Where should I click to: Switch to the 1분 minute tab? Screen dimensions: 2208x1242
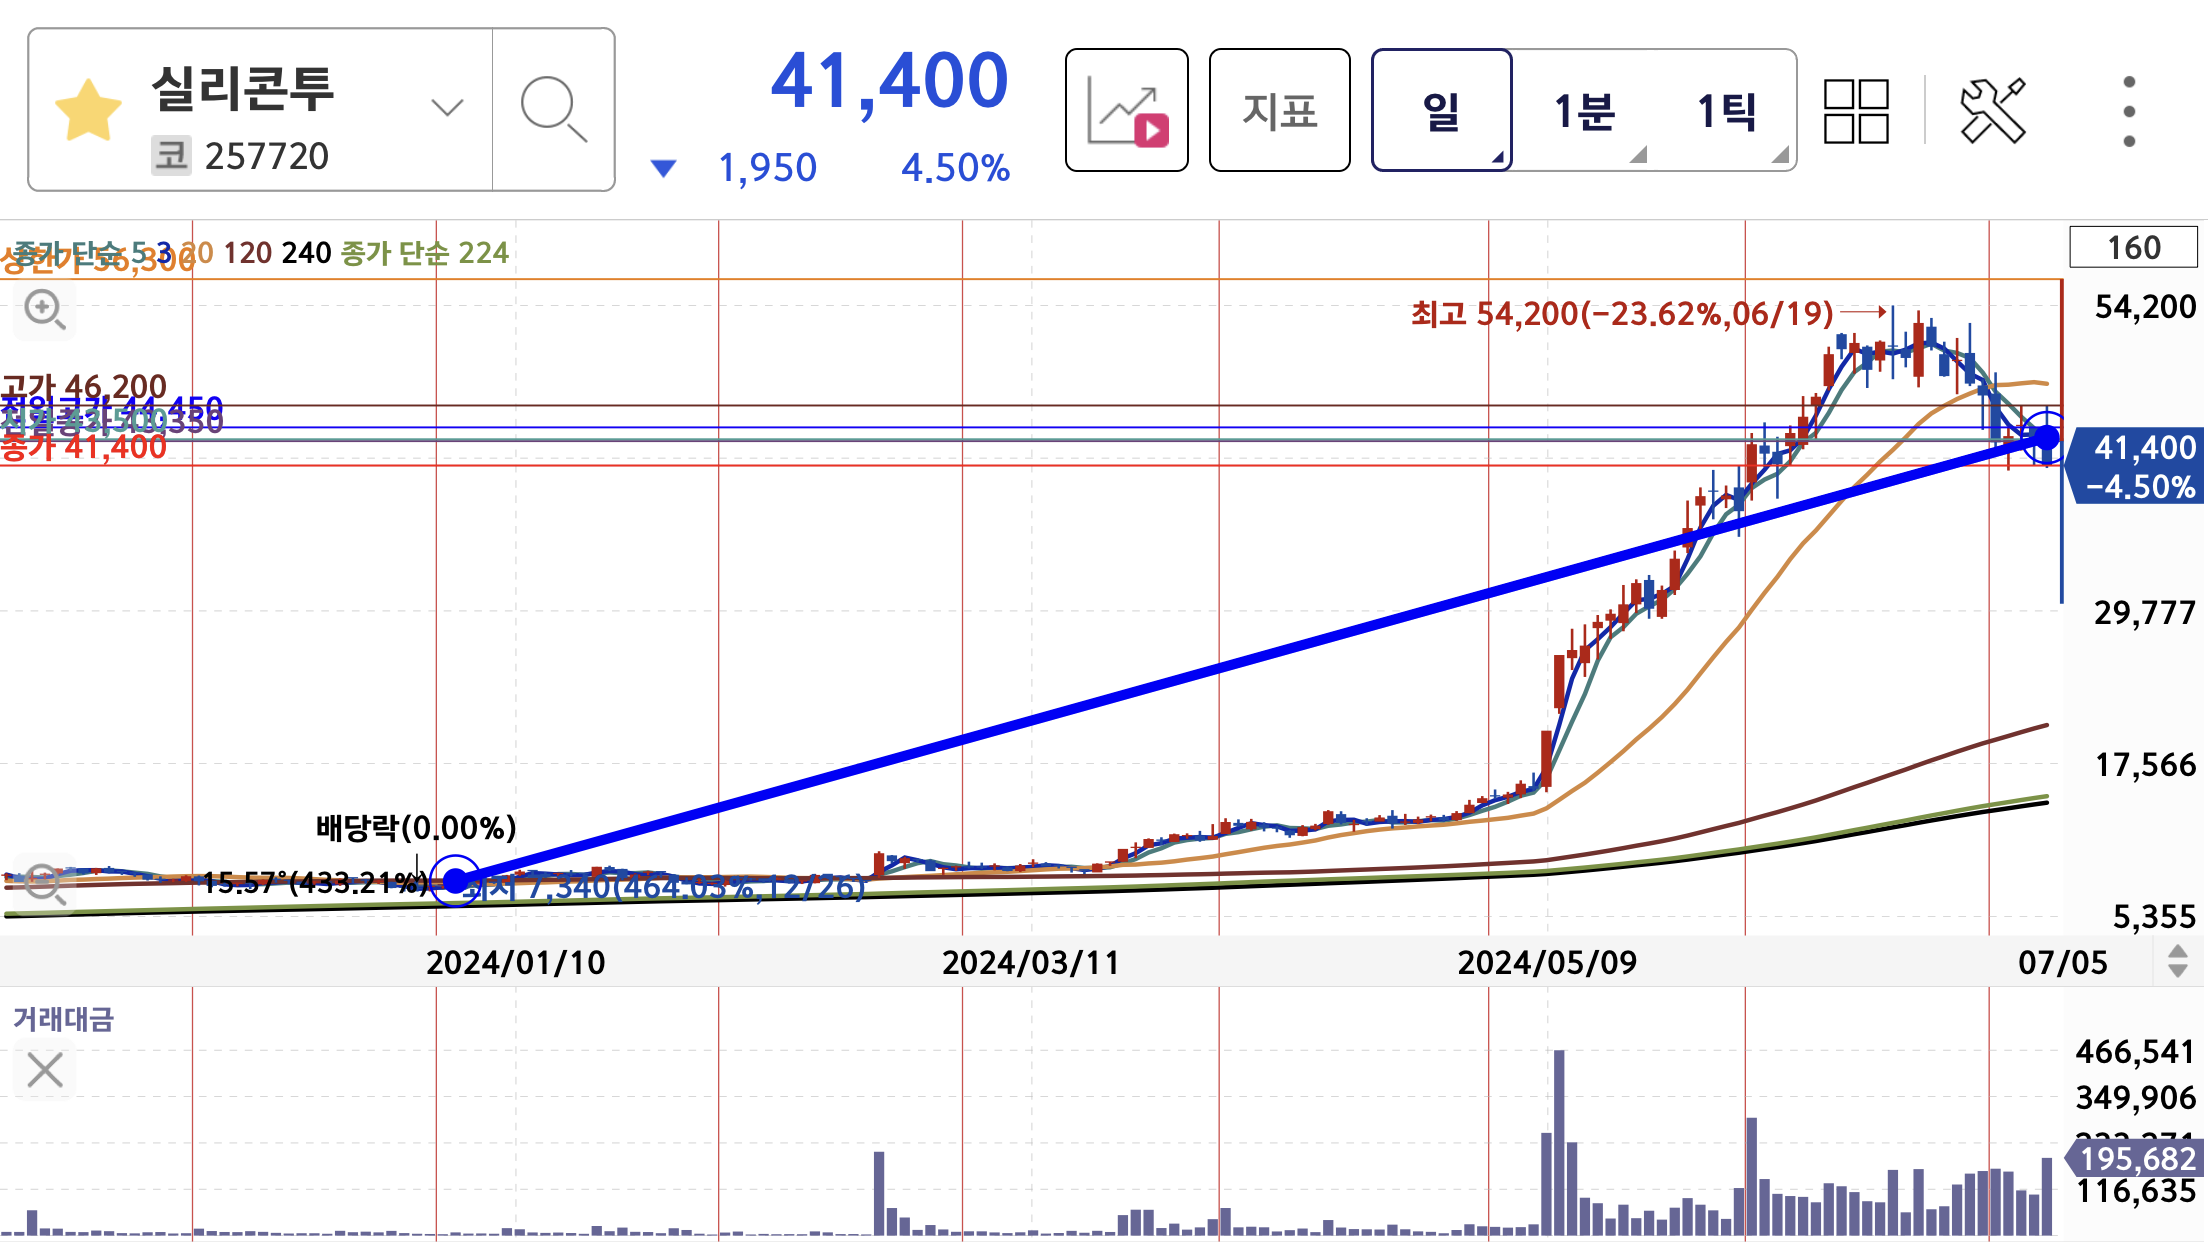tap(1584, 110)
